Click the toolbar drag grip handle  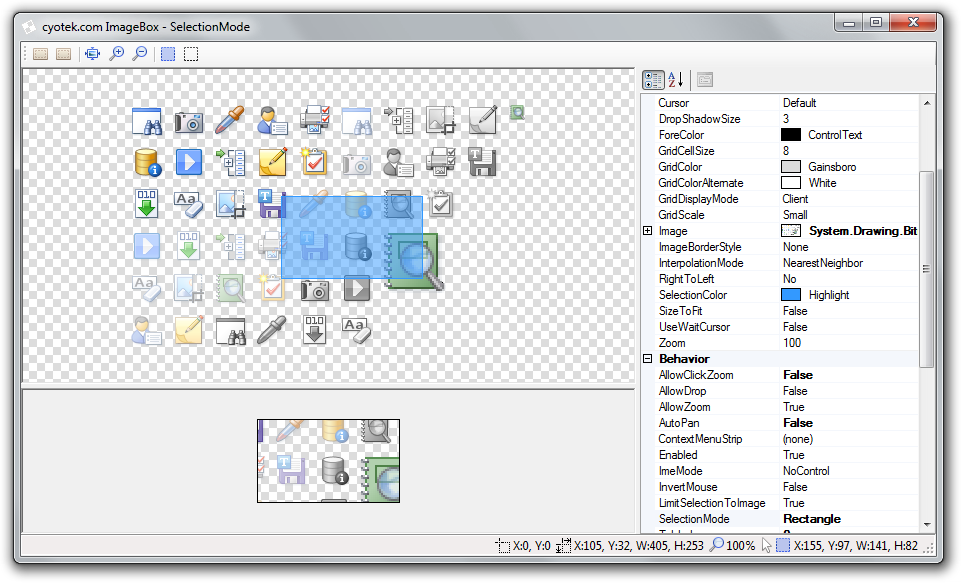[26, 54]
